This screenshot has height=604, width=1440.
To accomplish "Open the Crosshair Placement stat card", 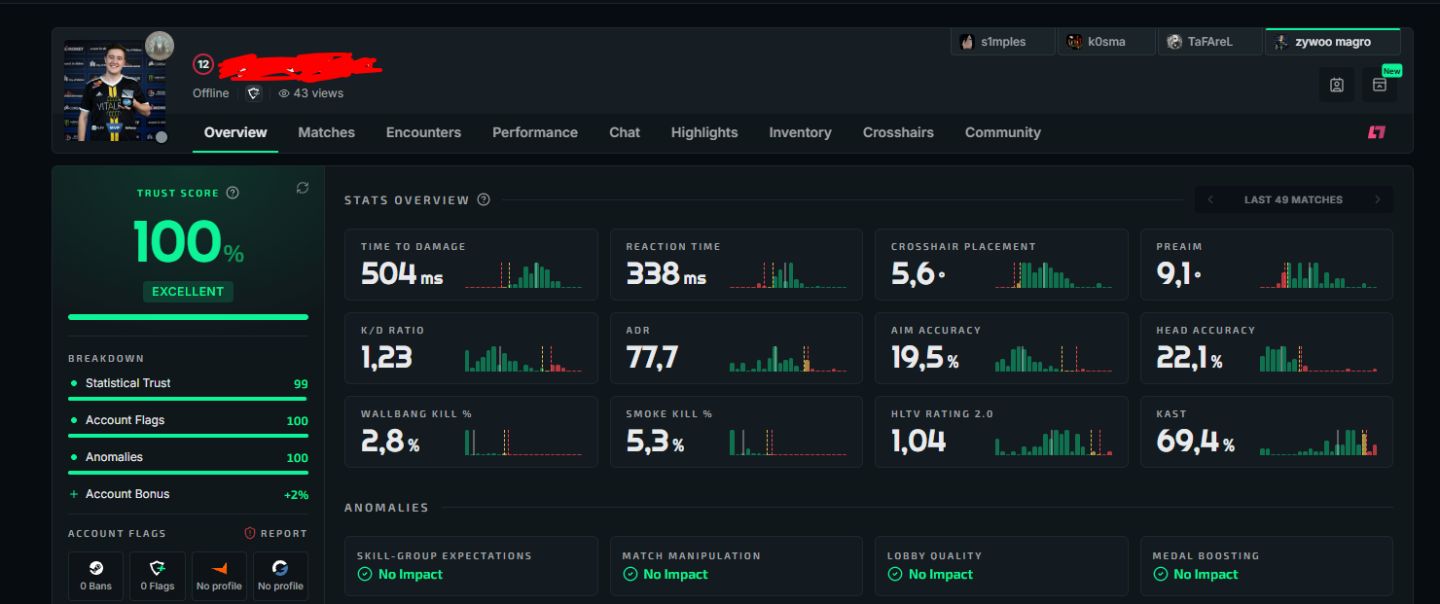I will (x=1002, y=265).
